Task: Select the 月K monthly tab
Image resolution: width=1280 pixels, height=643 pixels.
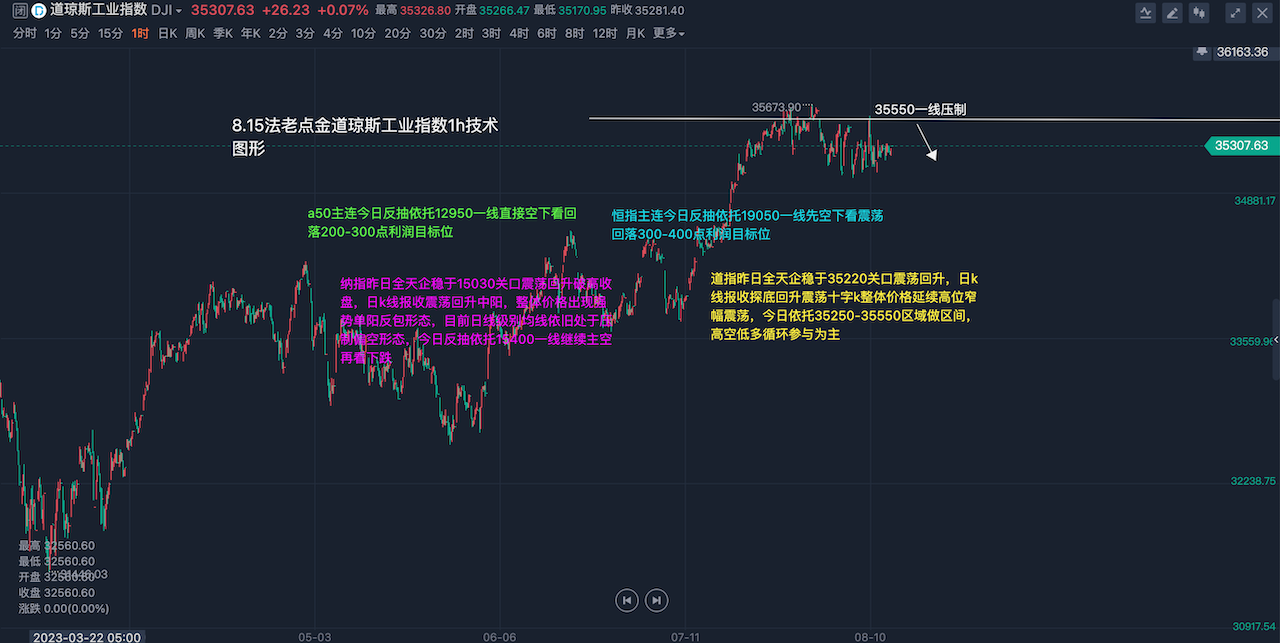Action: (x=635, y=33)
